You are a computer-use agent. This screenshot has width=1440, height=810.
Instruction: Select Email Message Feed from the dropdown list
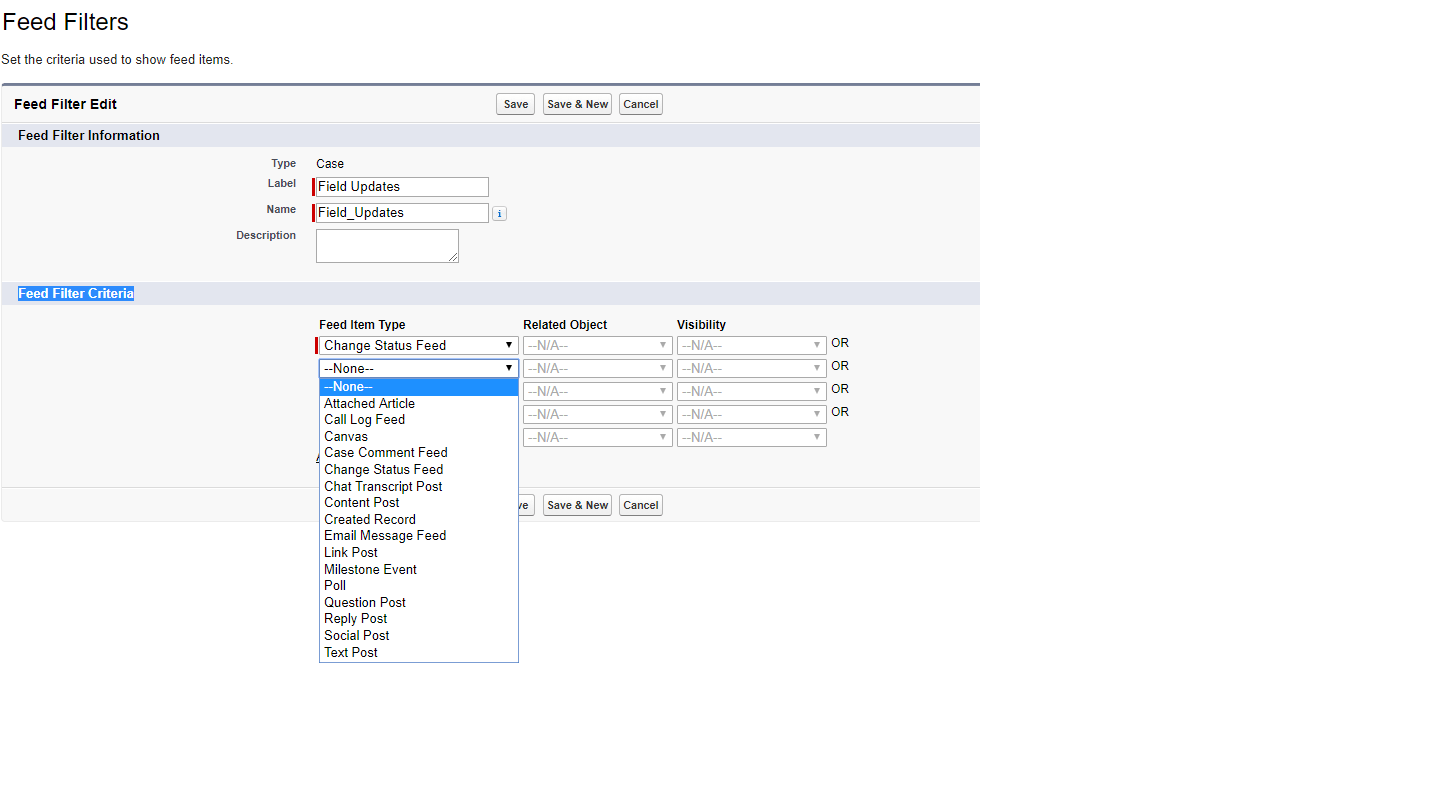[385, 535]
